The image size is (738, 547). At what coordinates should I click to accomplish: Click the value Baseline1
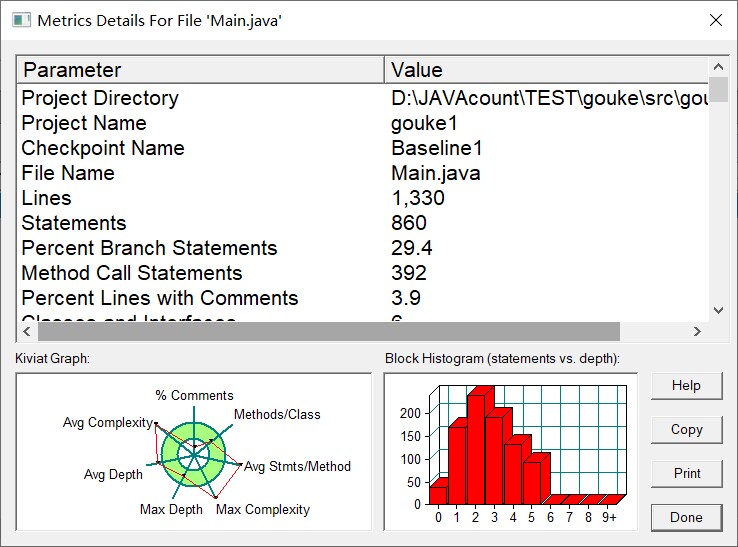(437, 148)
